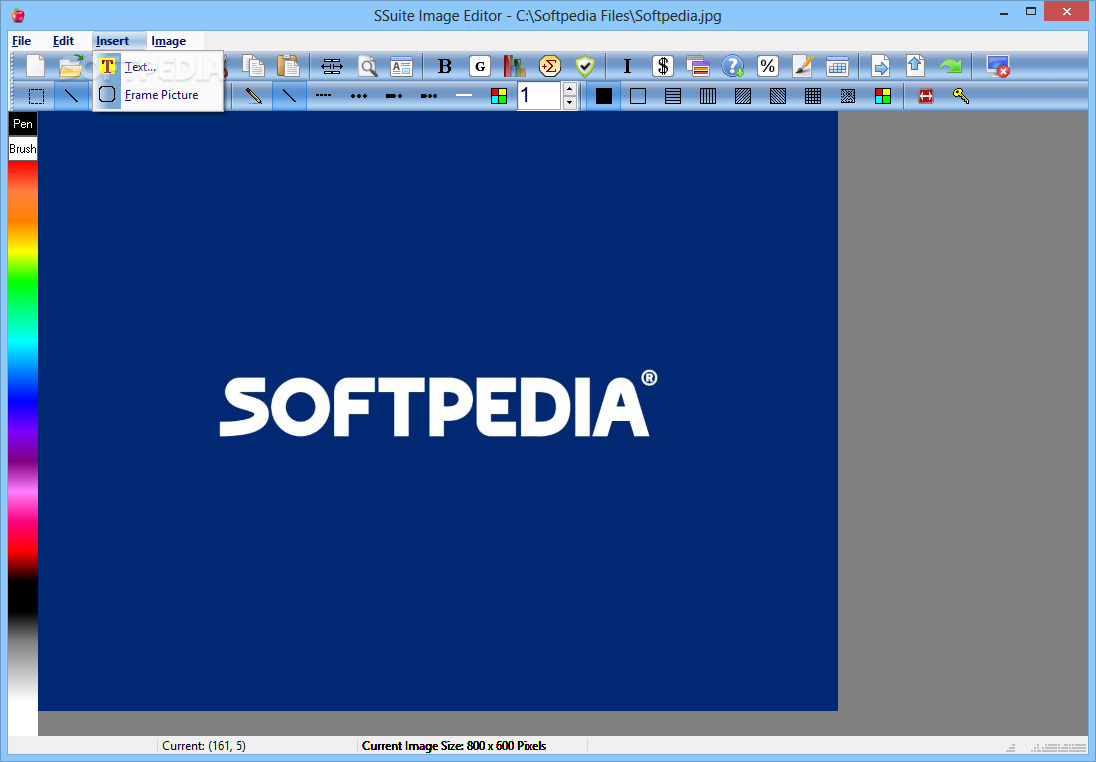Viewport: 1096px width, 762px height.
Task: Click the green curved arrow icon
Action: [x=951, y=66]
